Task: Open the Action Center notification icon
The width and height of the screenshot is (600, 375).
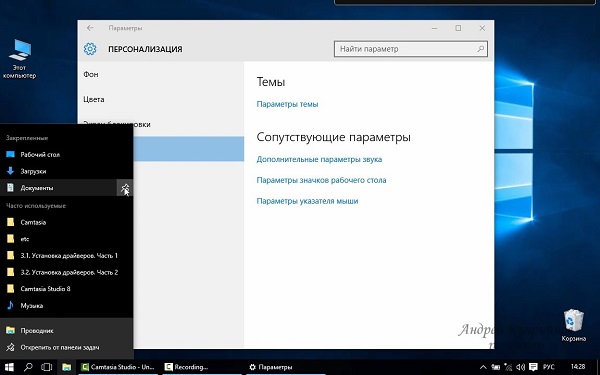Action: [x=533, y=367]
